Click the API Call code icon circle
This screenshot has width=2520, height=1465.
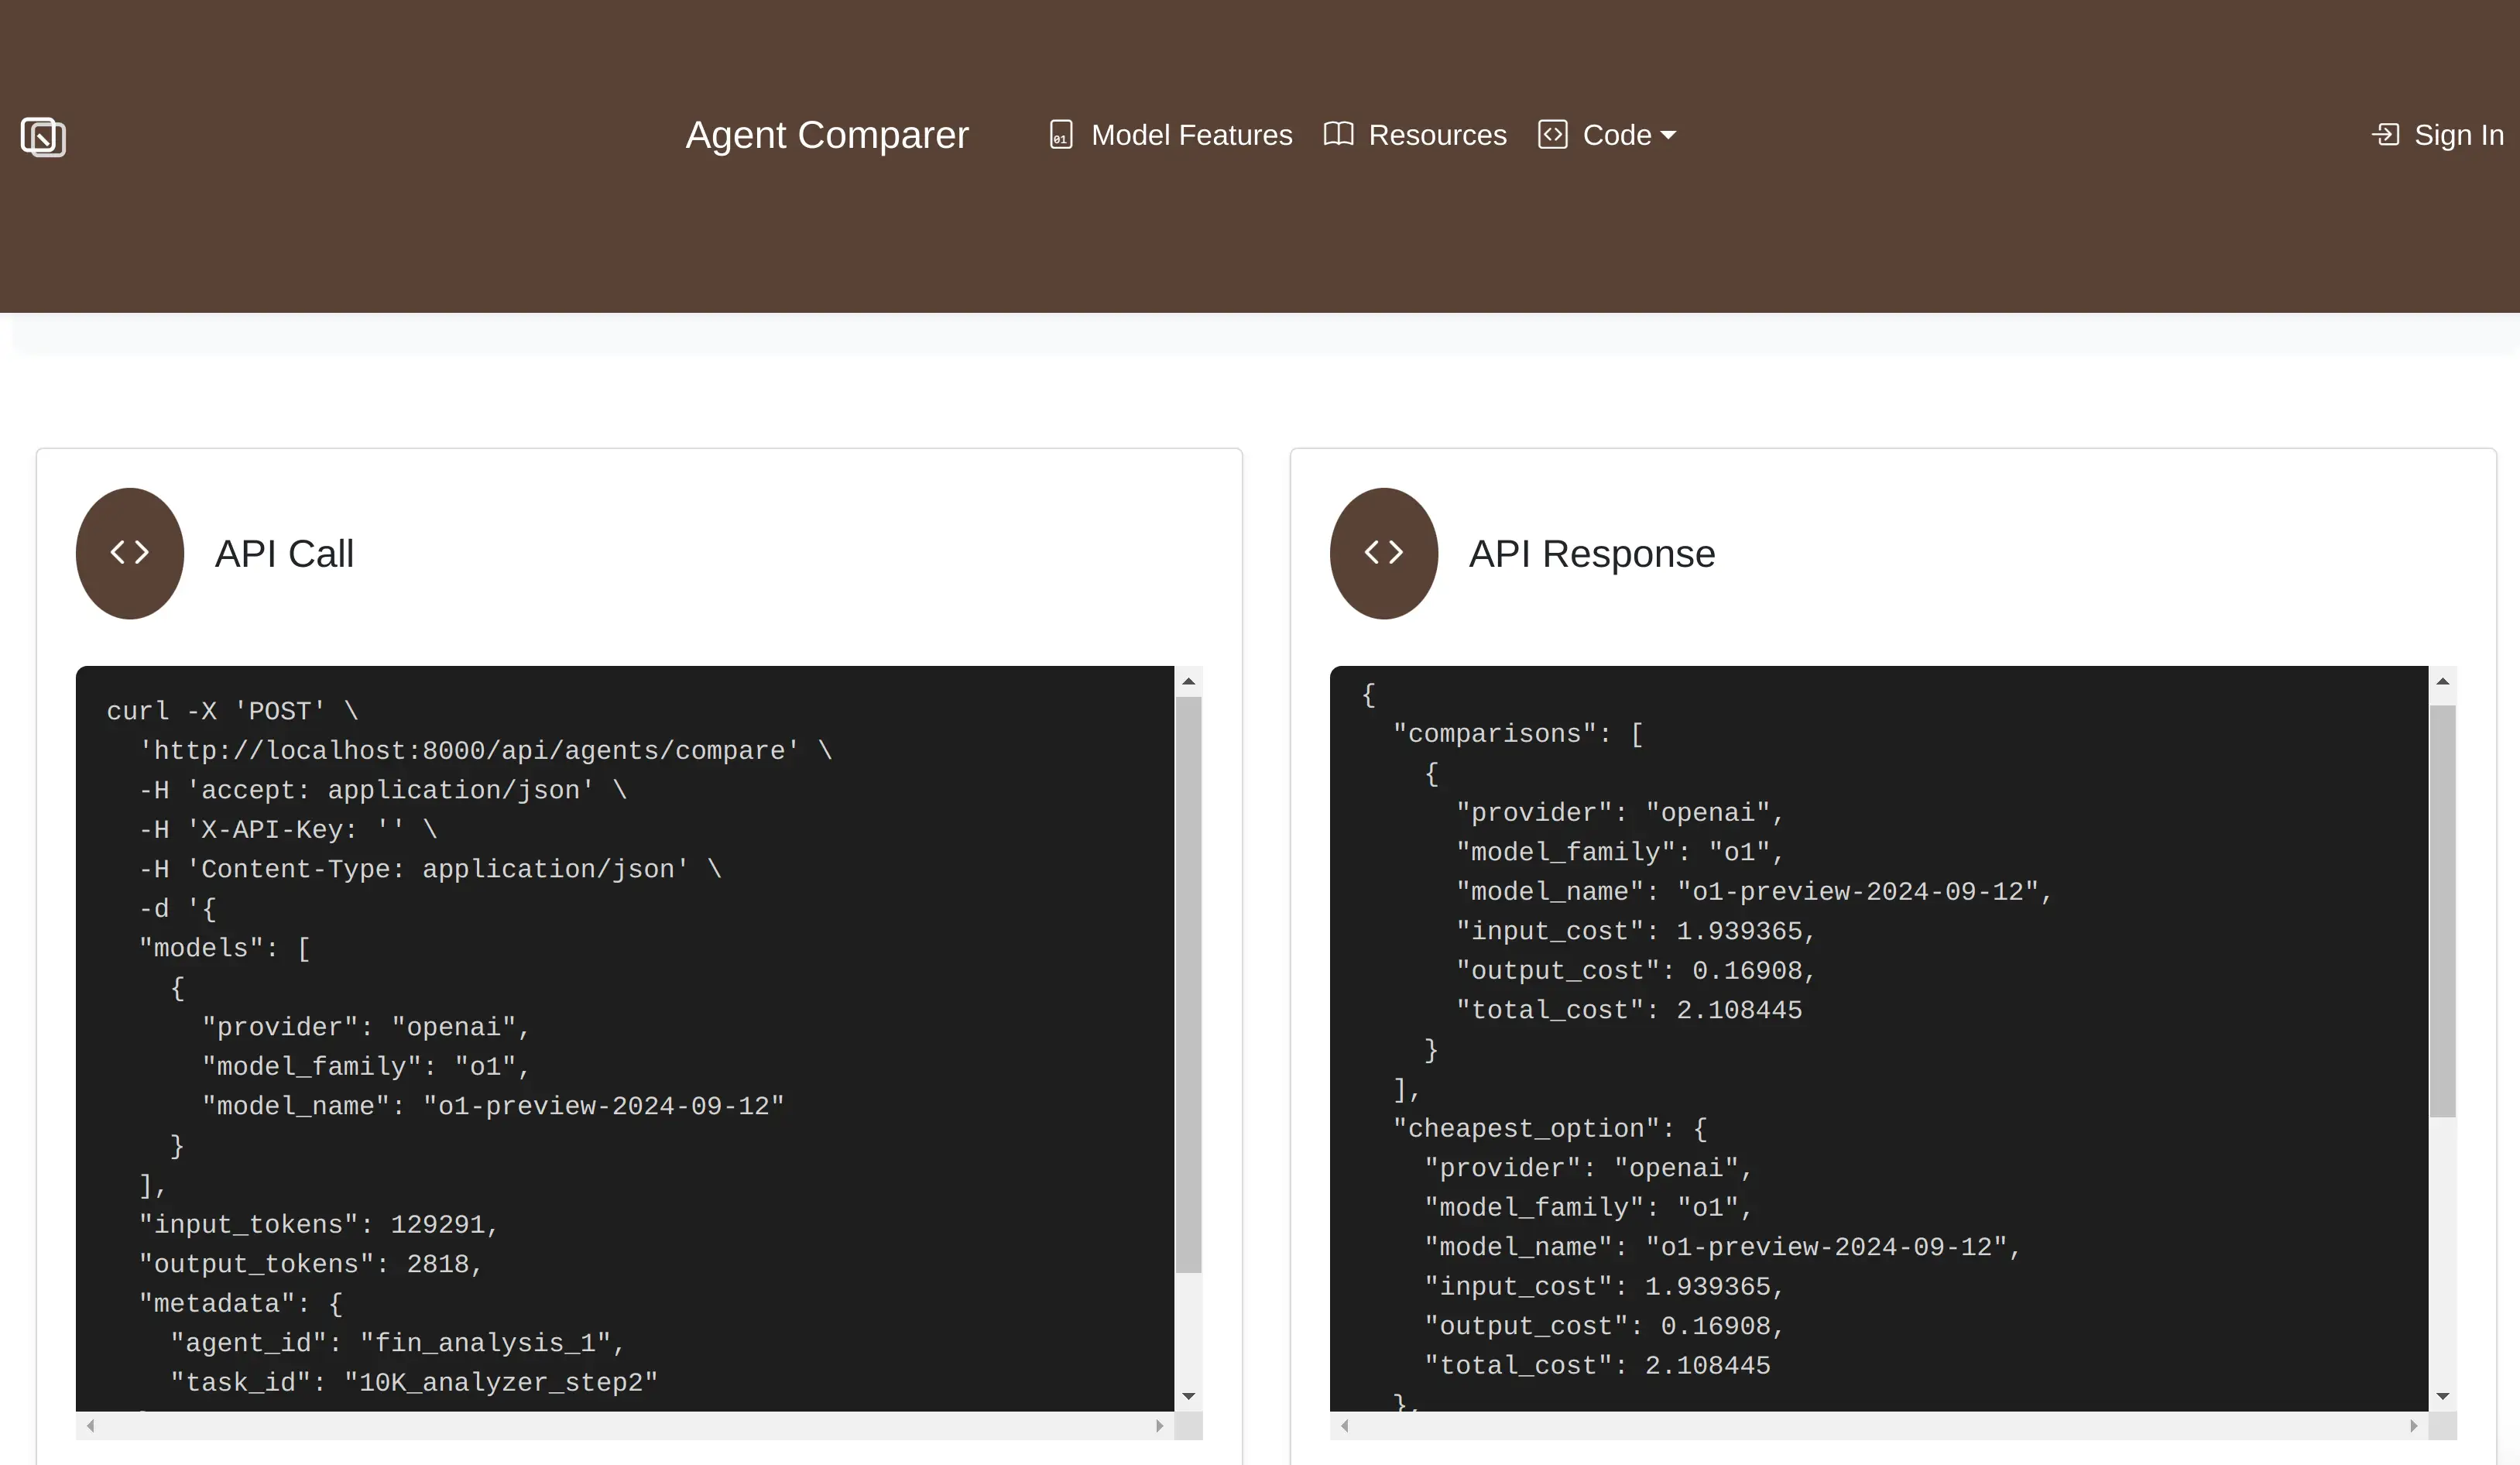[130, 553]
